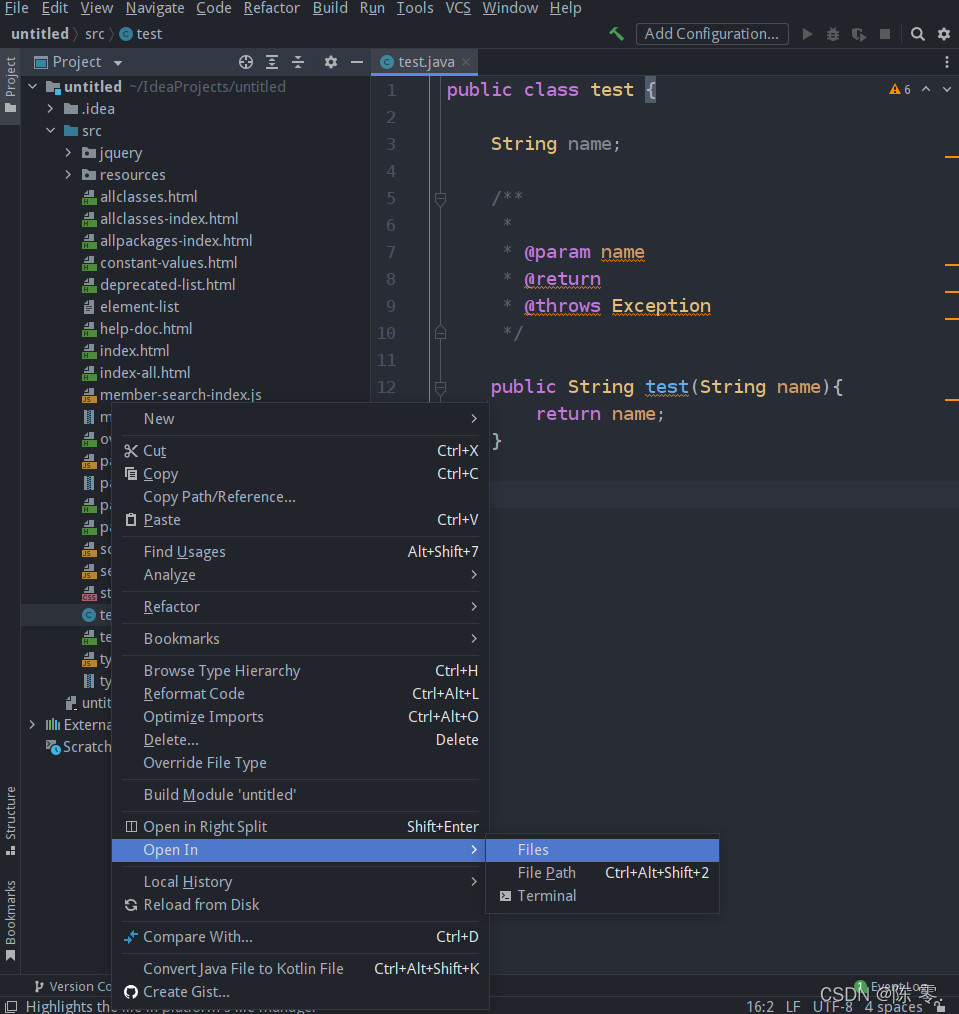The image size is (959, 1014).
Task: Toggle the Structure tool window side tab
Action: coord(10,820)
